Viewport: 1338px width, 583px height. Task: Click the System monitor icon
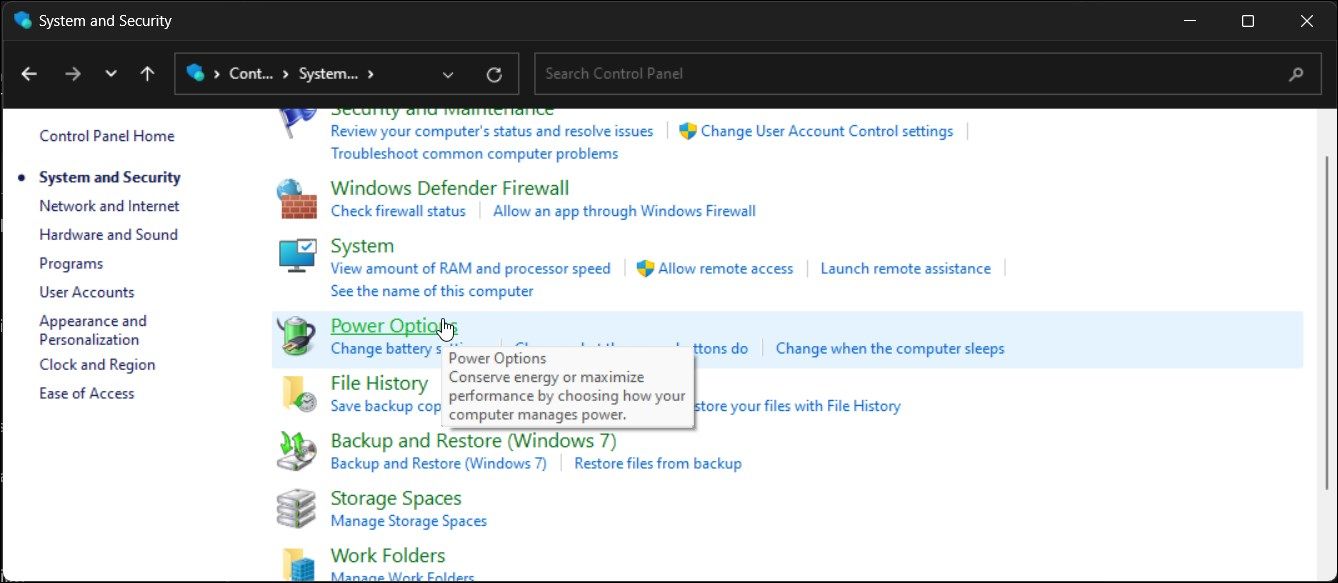pyautogui.click(x=295, y=255)
